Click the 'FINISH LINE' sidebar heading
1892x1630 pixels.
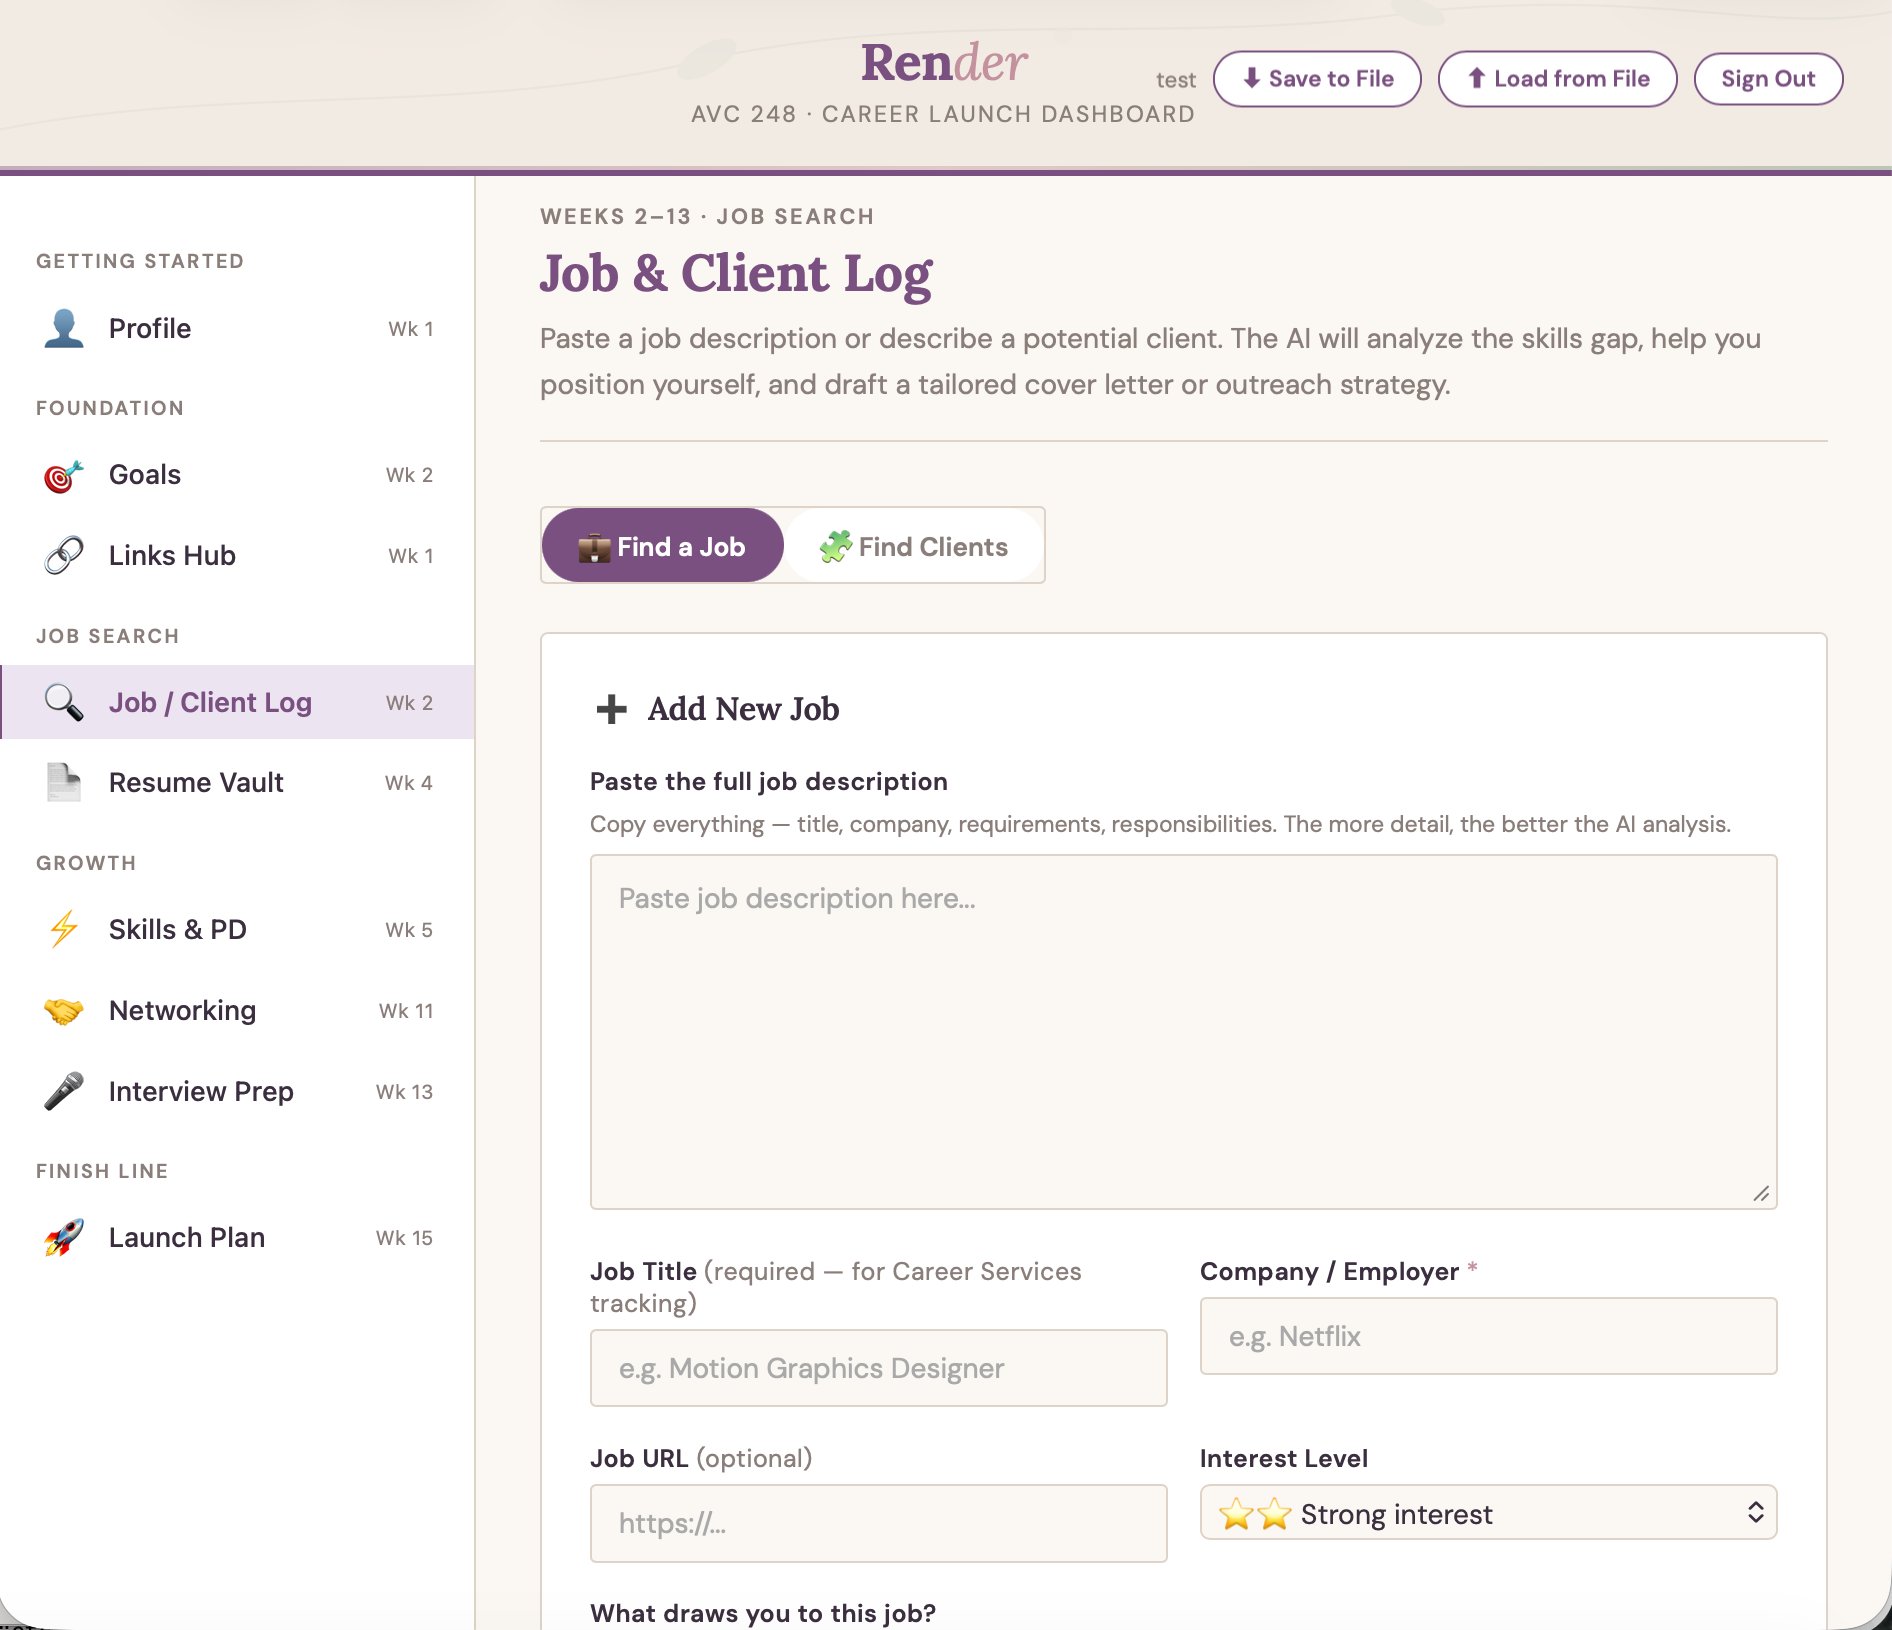[102, 1171]
